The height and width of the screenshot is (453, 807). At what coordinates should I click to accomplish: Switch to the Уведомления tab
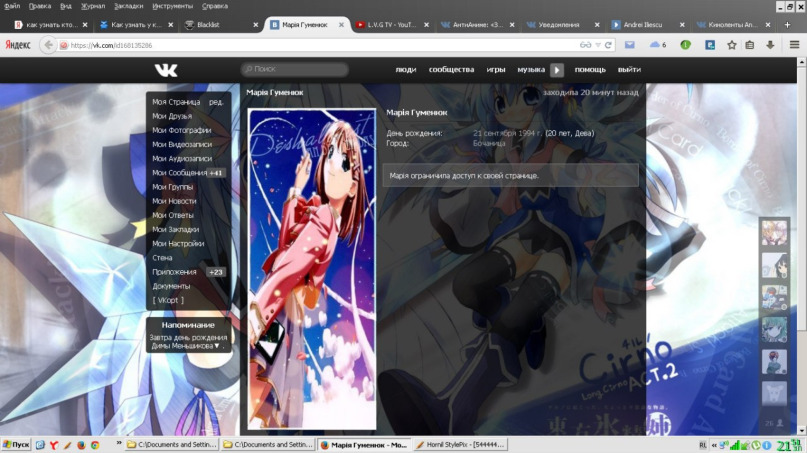[562, 25]
